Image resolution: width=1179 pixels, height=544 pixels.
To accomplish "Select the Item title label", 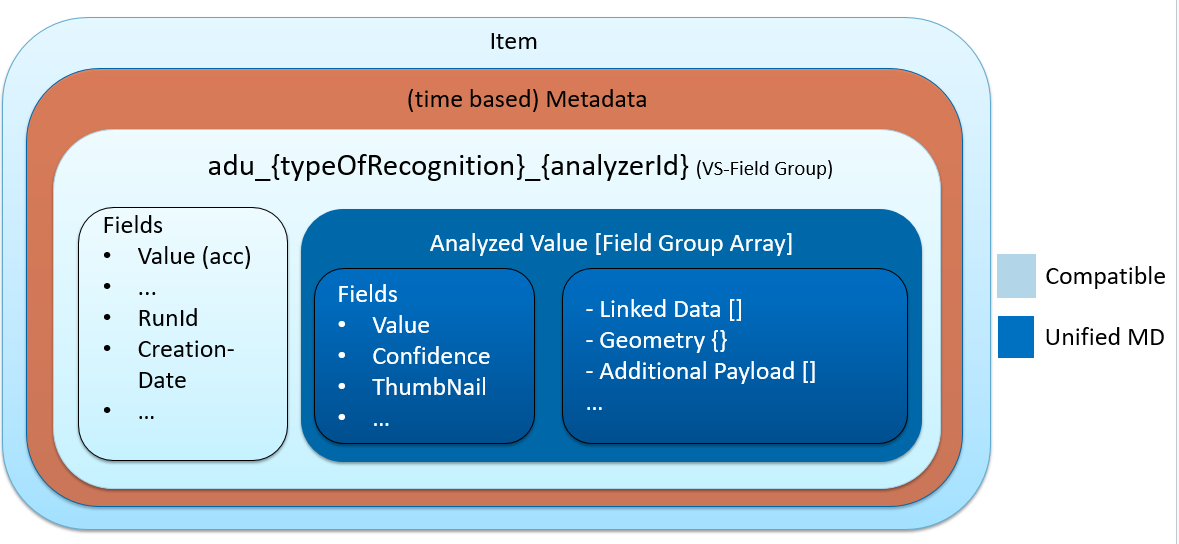I will [513, 42].
